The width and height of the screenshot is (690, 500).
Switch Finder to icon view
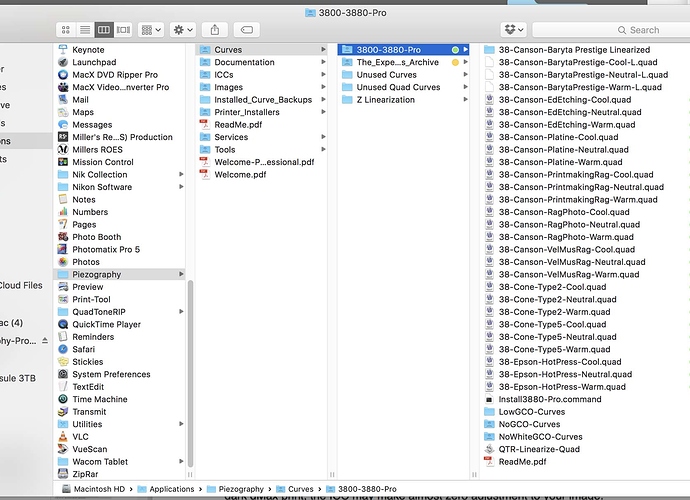point(66,30)
